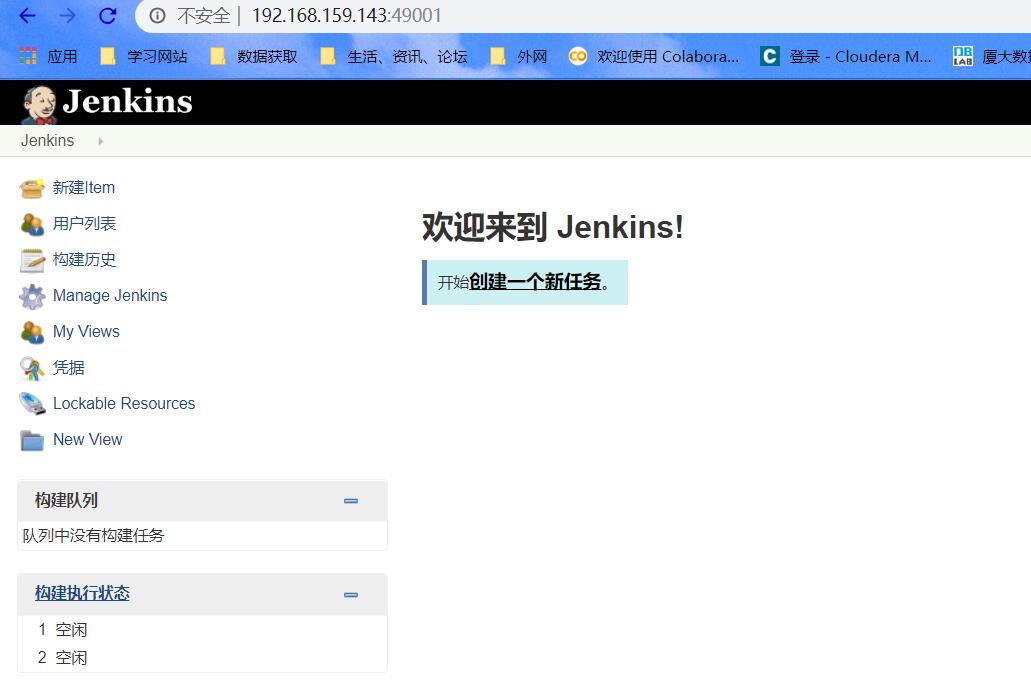Click the 创建一个新任务 link
The image size is (1031, 693).
pos(535,282)
